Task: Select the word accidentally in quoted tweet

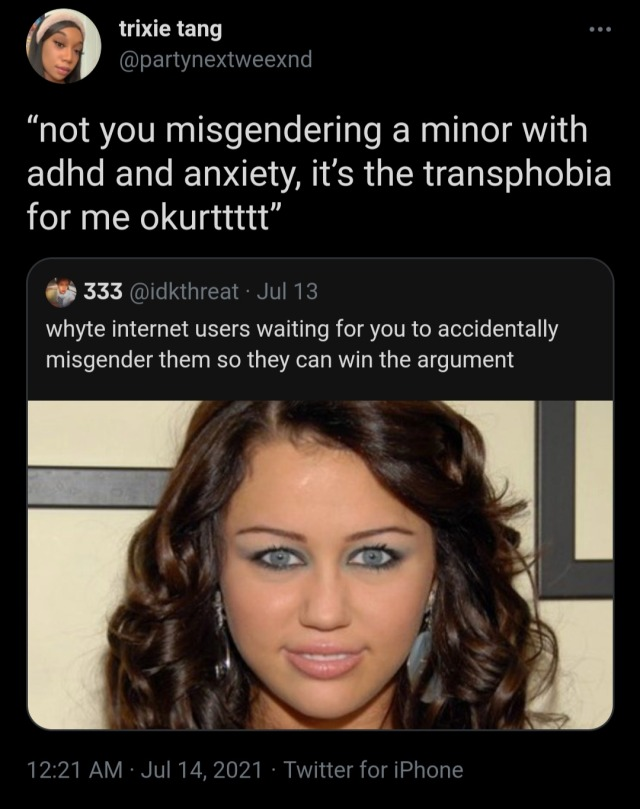Action: [x=498, y=330]
